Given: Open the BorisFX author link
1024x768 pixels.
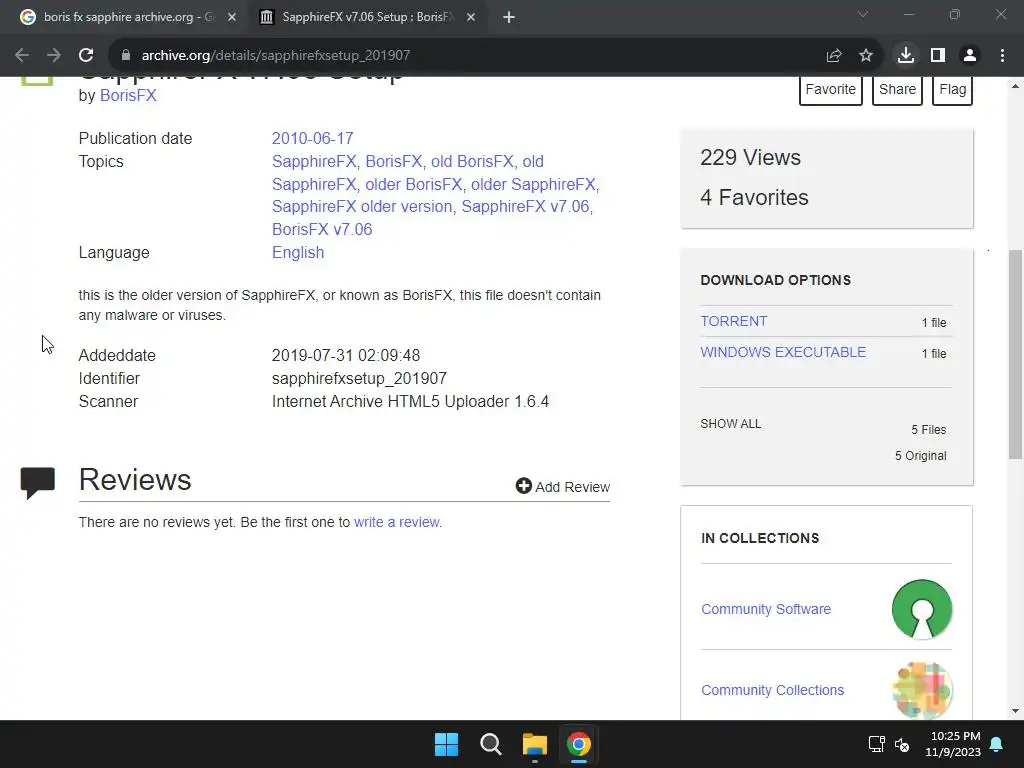Looking at the screenshot, I should coord(128,95).
